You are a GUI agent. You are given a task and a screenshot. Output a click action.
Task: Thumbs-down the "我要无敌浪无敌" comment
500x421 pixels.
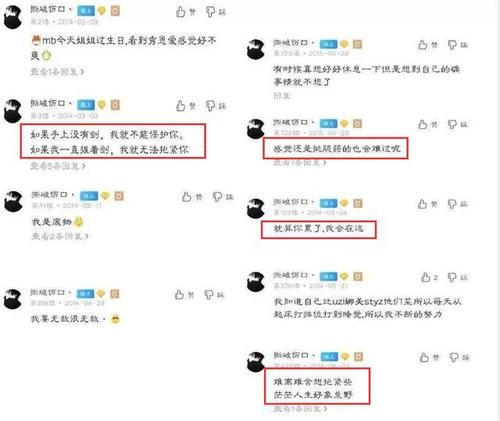point(214,295)
